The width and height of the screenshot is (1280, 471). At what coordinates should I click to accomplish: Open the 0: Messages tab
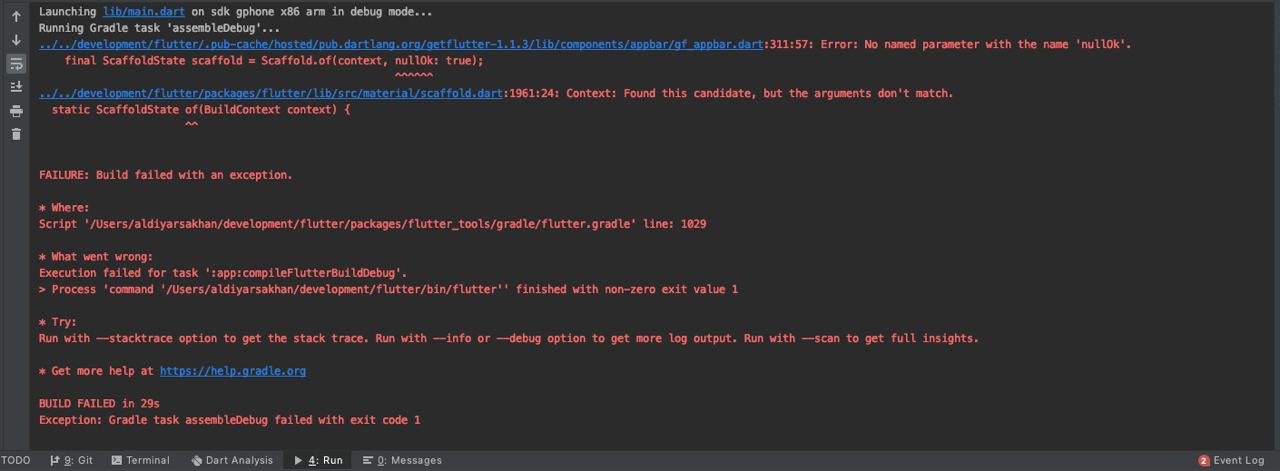tap(402, 460)
